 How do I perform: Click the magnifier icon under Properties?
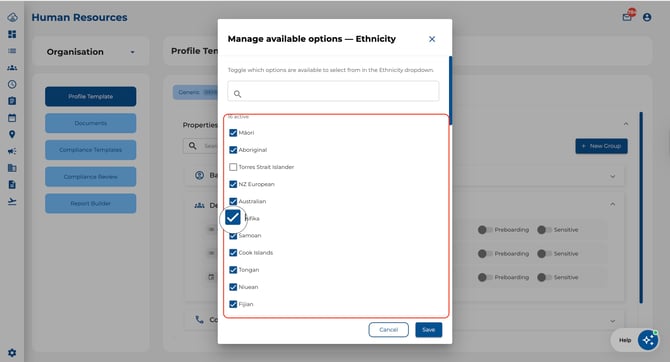[193, 146]
